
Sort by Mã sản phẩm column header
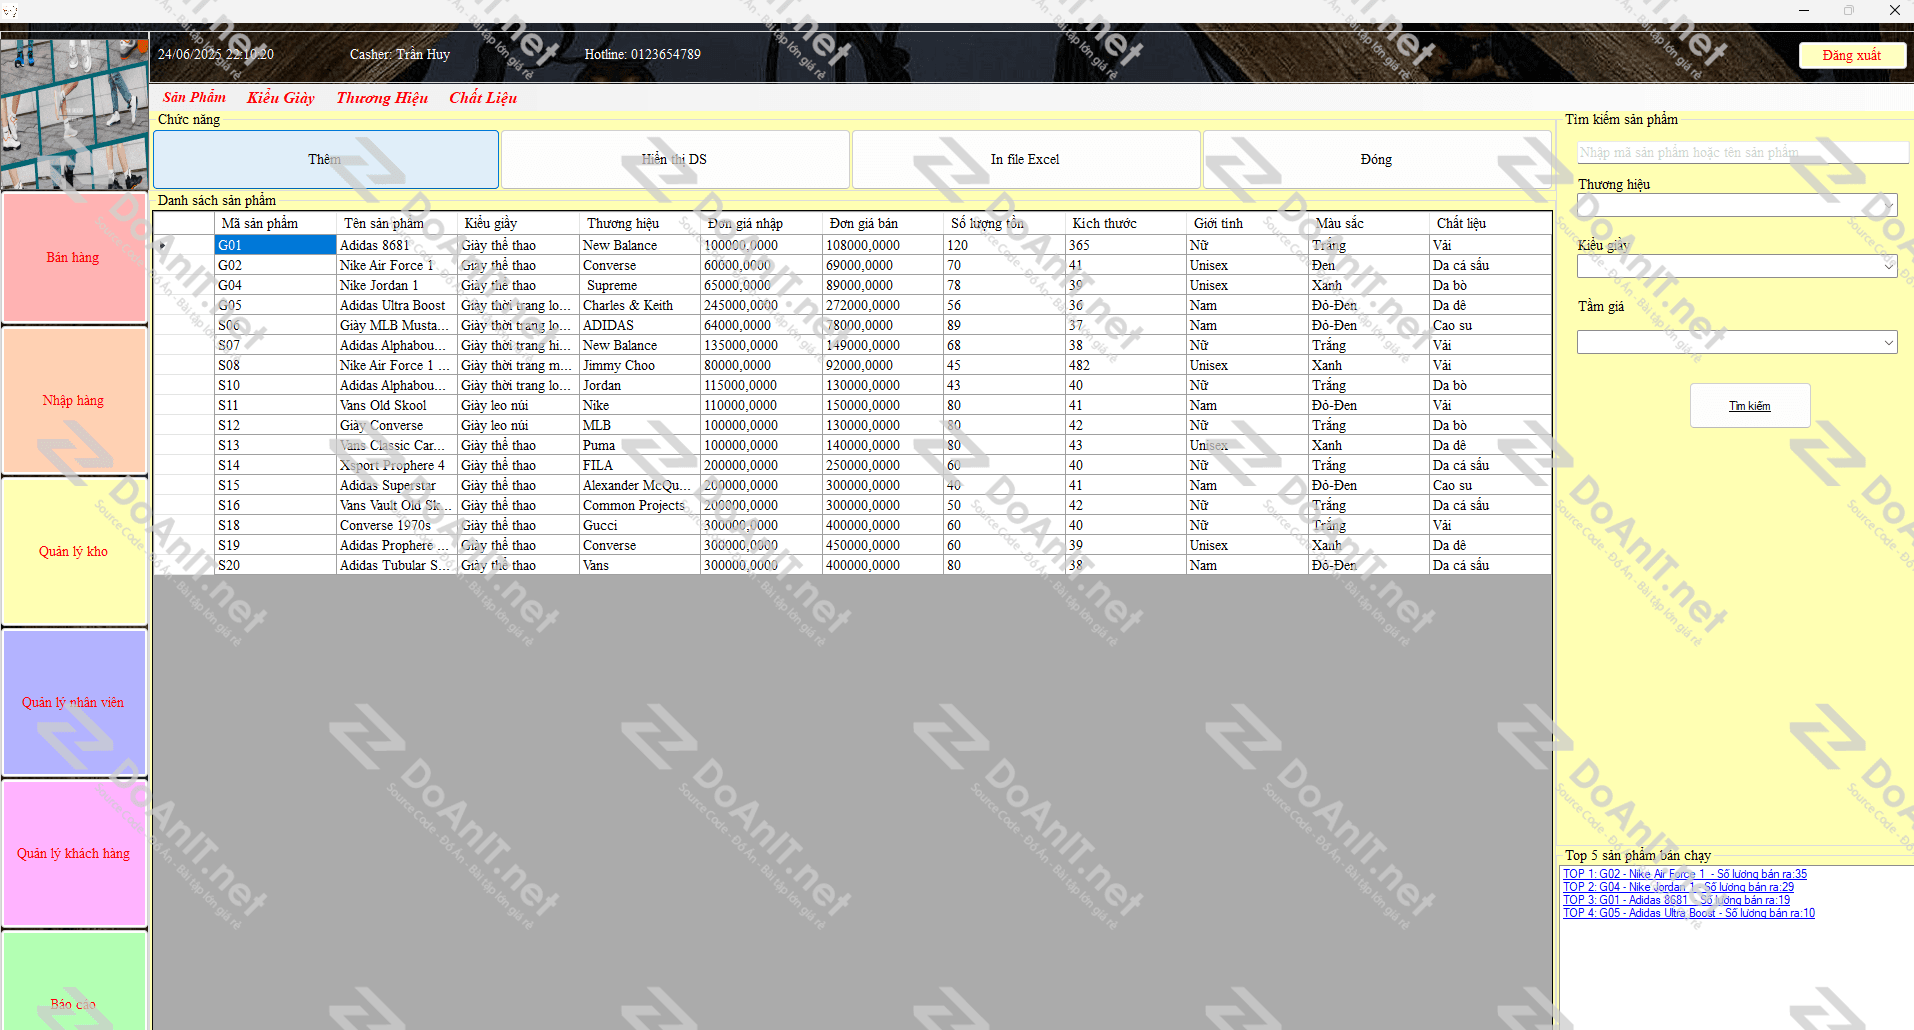[x=276, y=223]
